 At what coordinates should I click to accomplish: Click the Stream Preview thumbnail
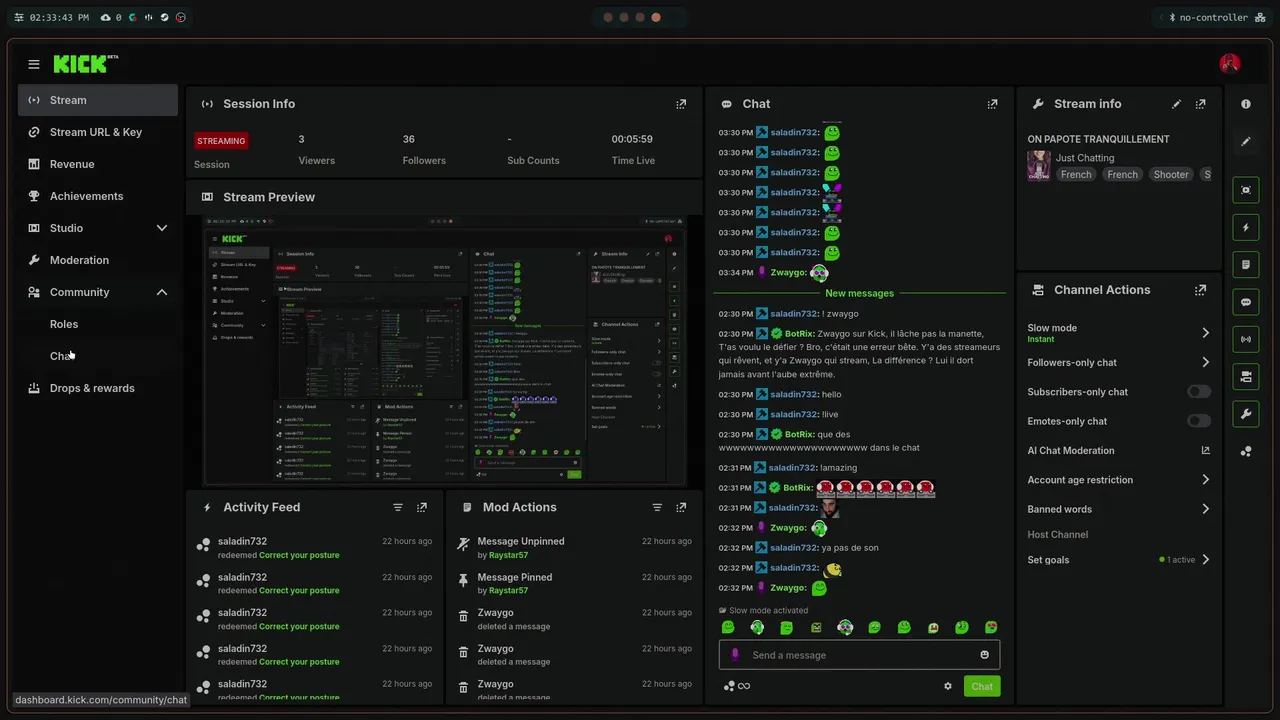445,352
